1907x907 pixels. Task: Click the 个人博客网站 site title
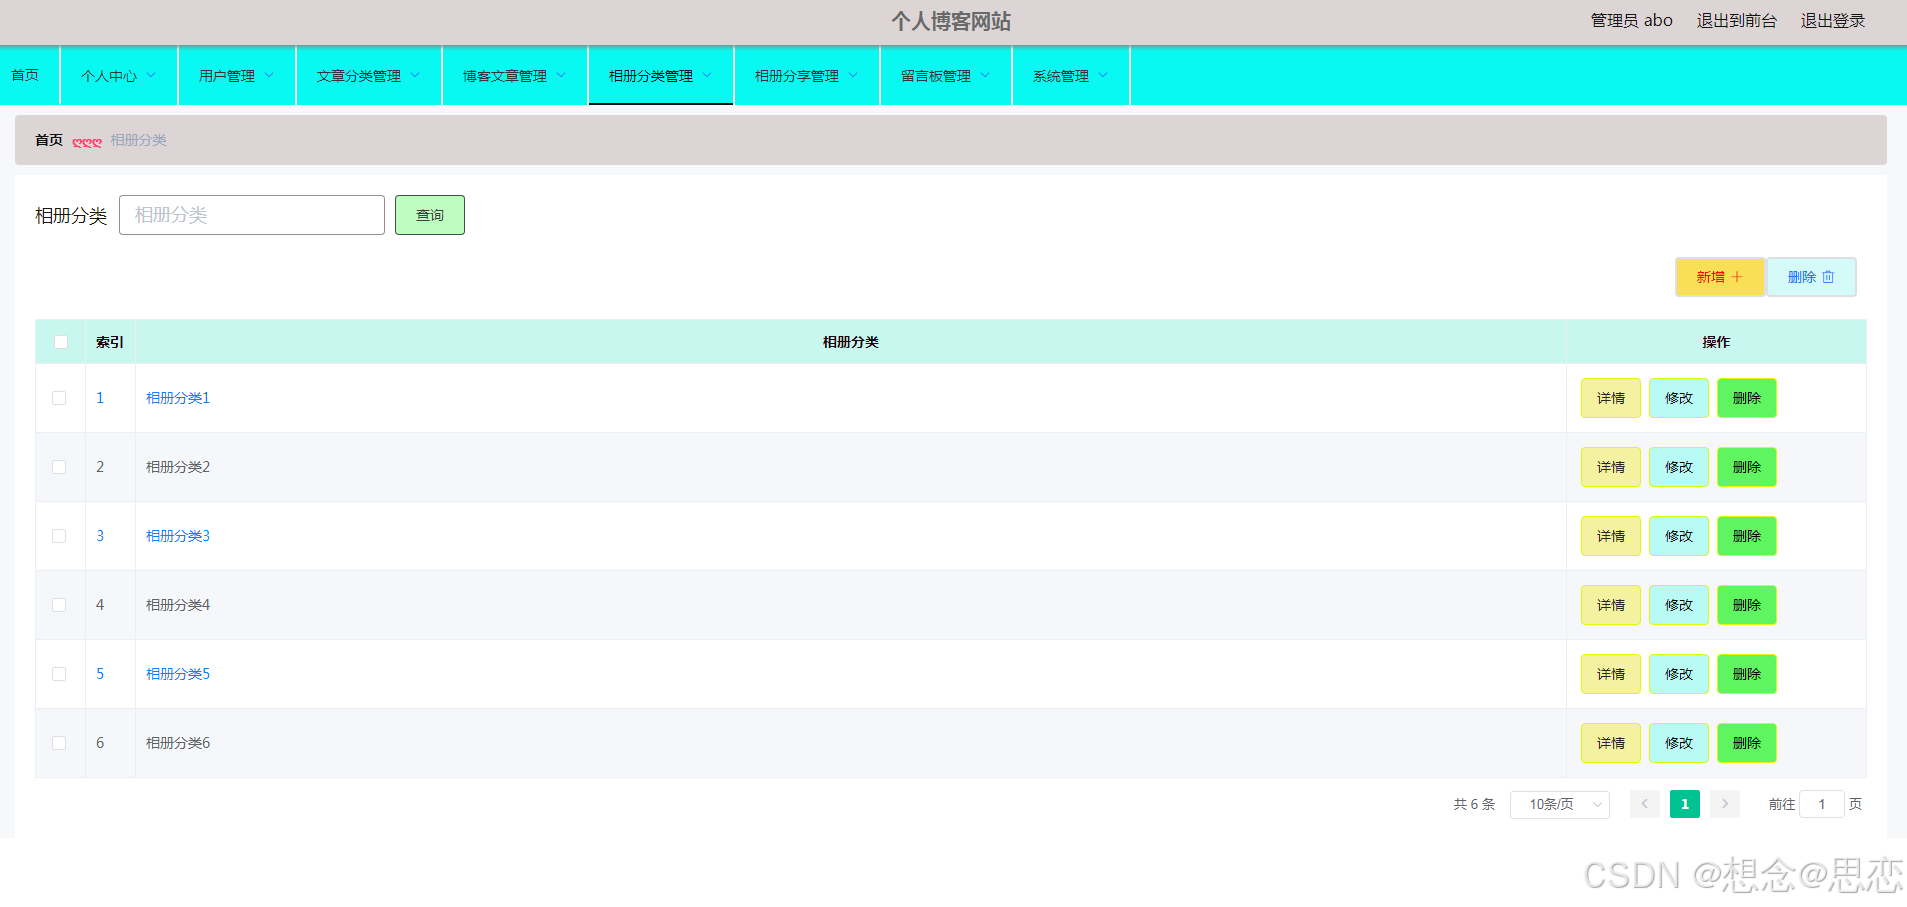951,21
